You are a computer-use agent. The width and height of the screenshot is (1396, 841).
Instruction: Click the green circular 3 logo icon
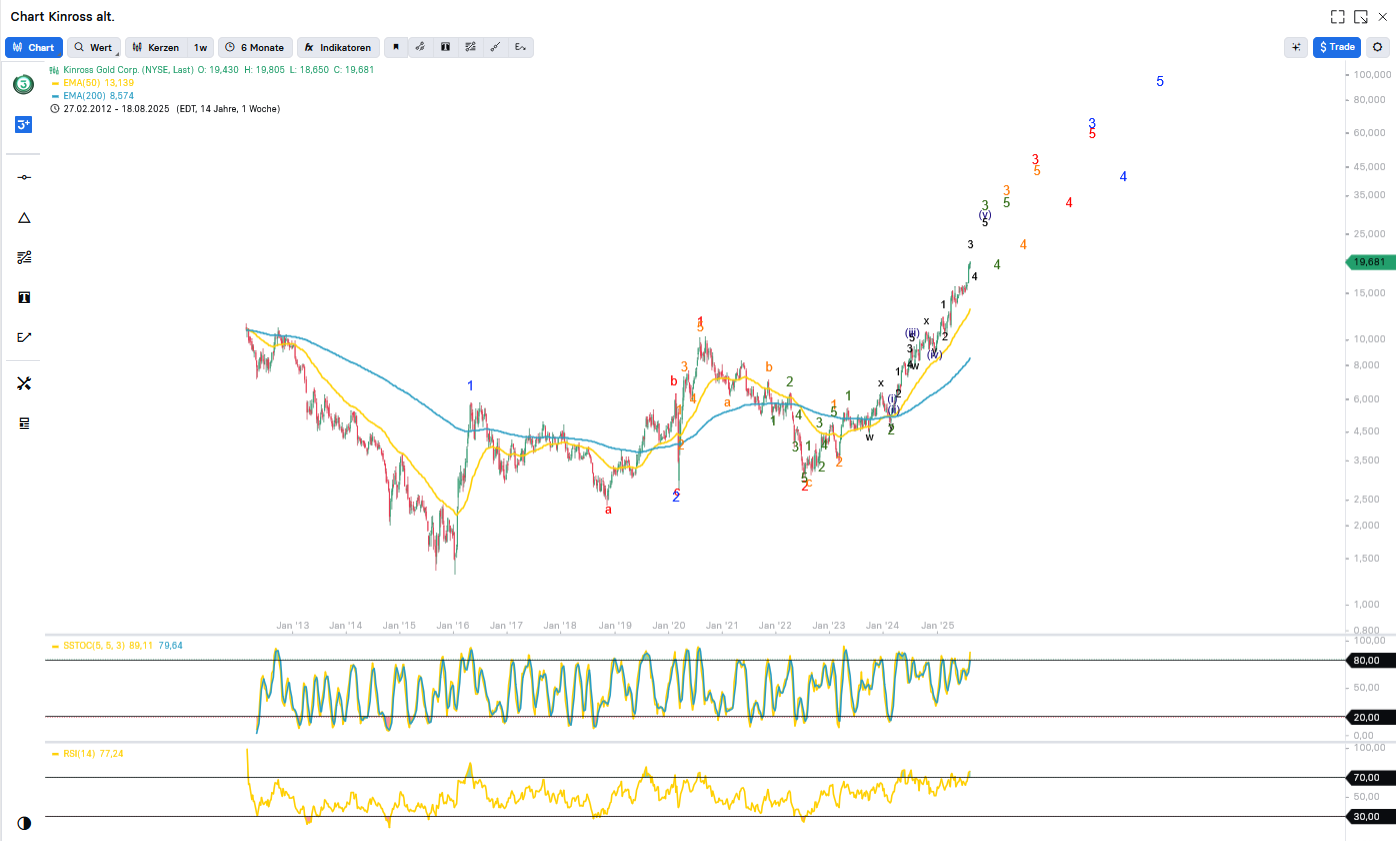pos(23,84)
